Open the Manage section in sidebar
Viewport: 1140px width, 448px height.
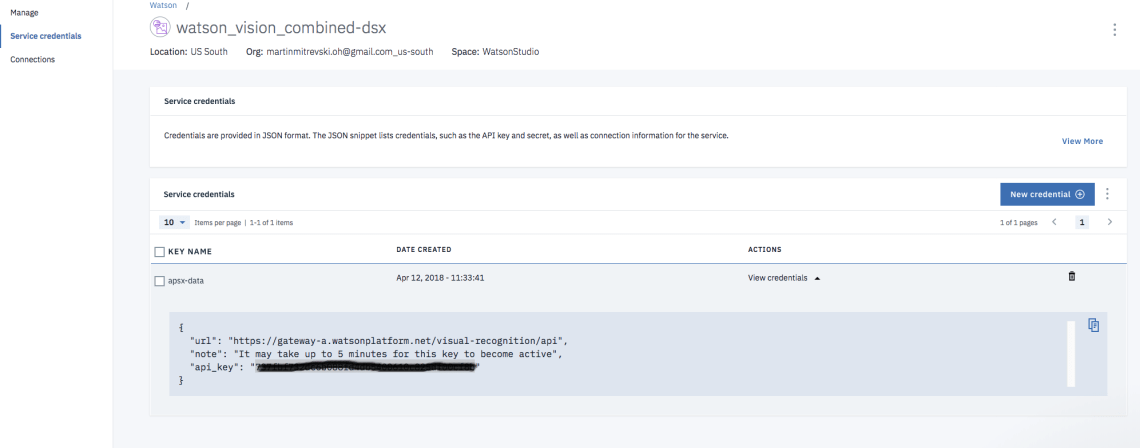[x=24, y=12]
